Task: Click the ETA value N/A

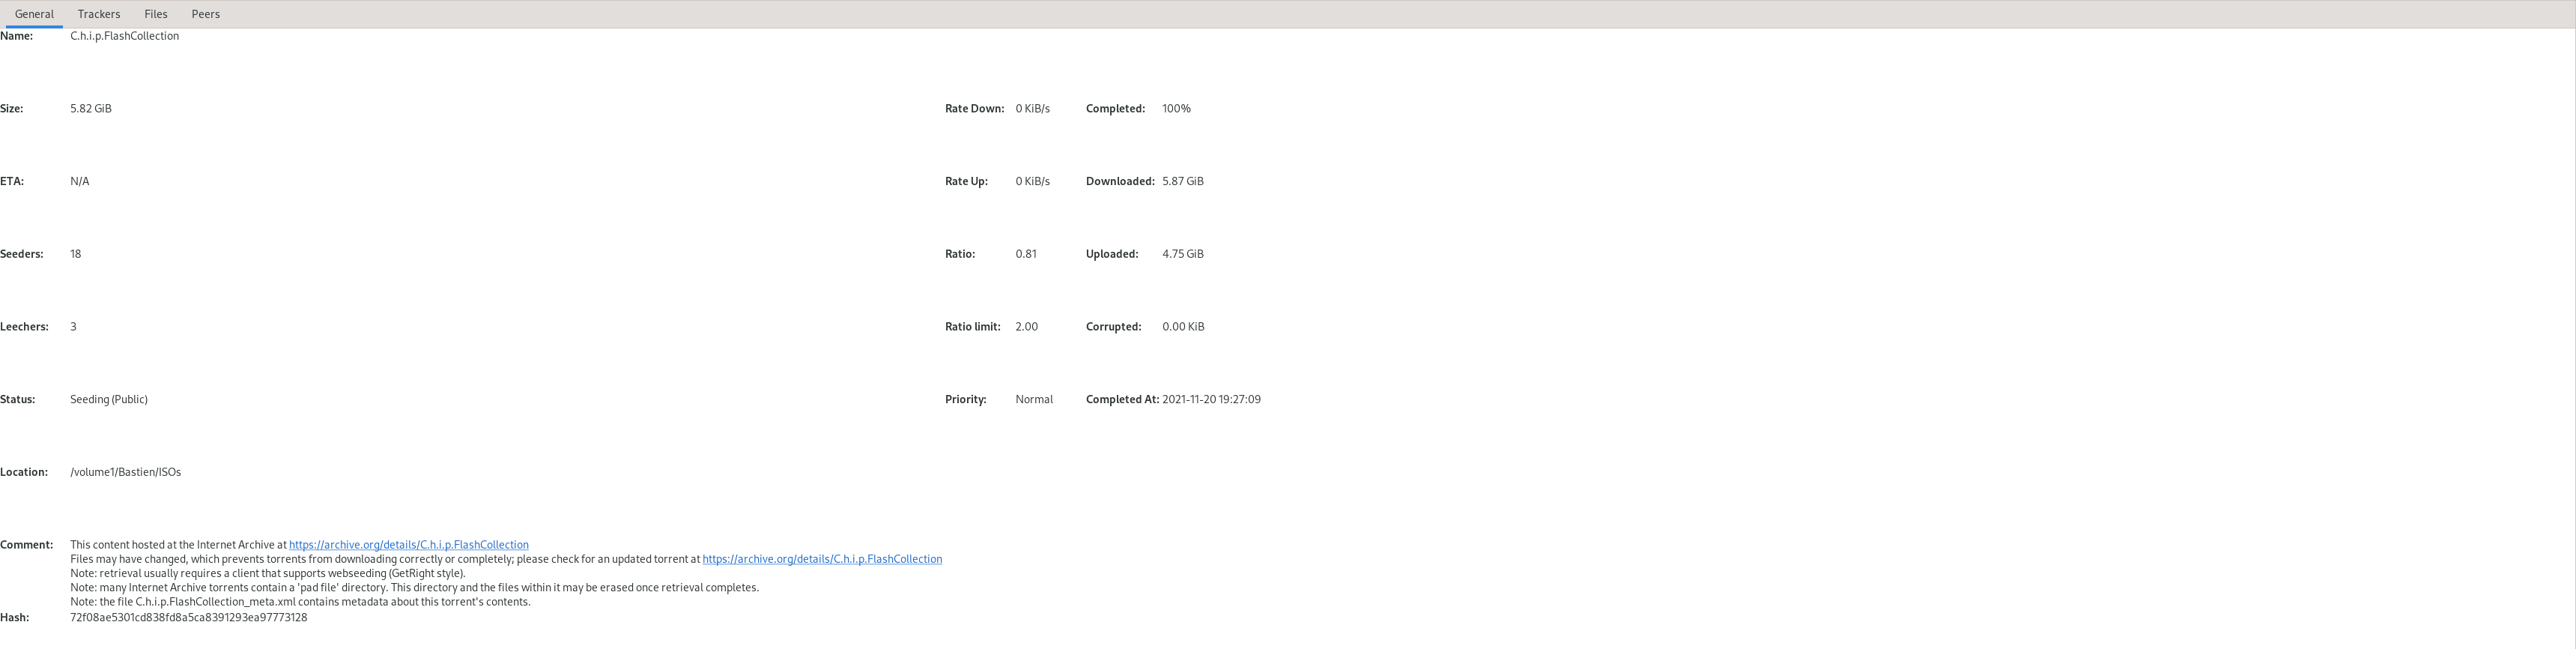Action: tap(80, 182)
